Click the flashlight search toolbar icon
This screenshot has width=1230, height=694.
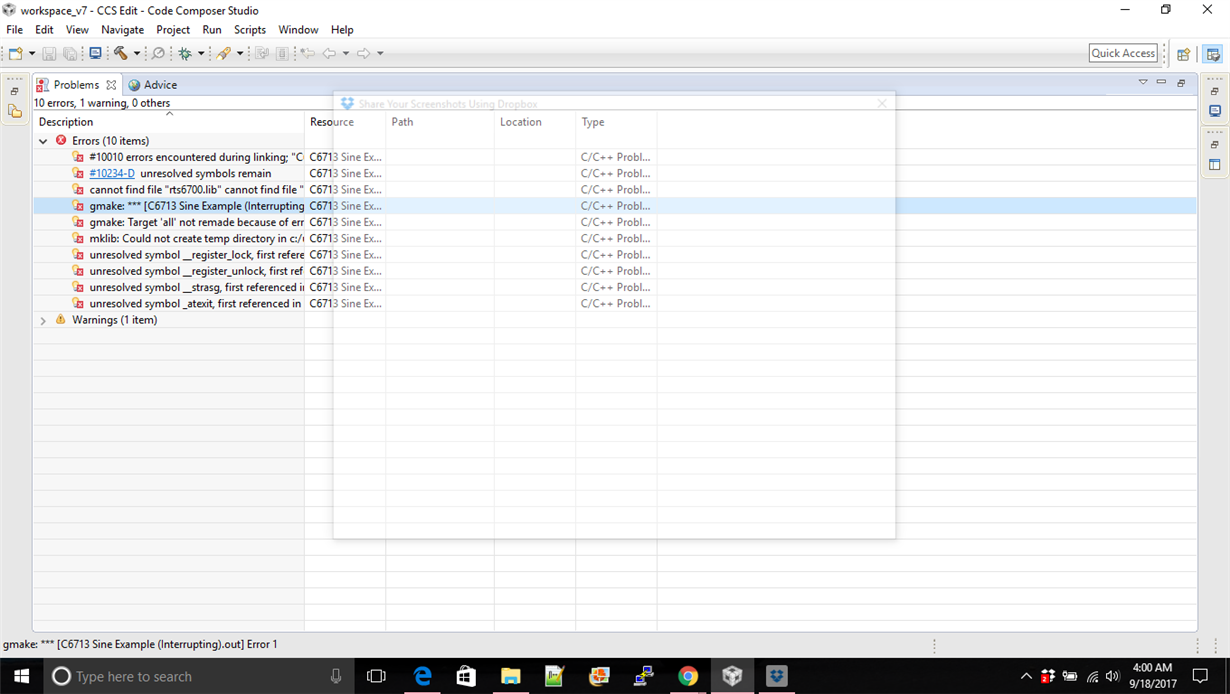click(x=224, y=53)
